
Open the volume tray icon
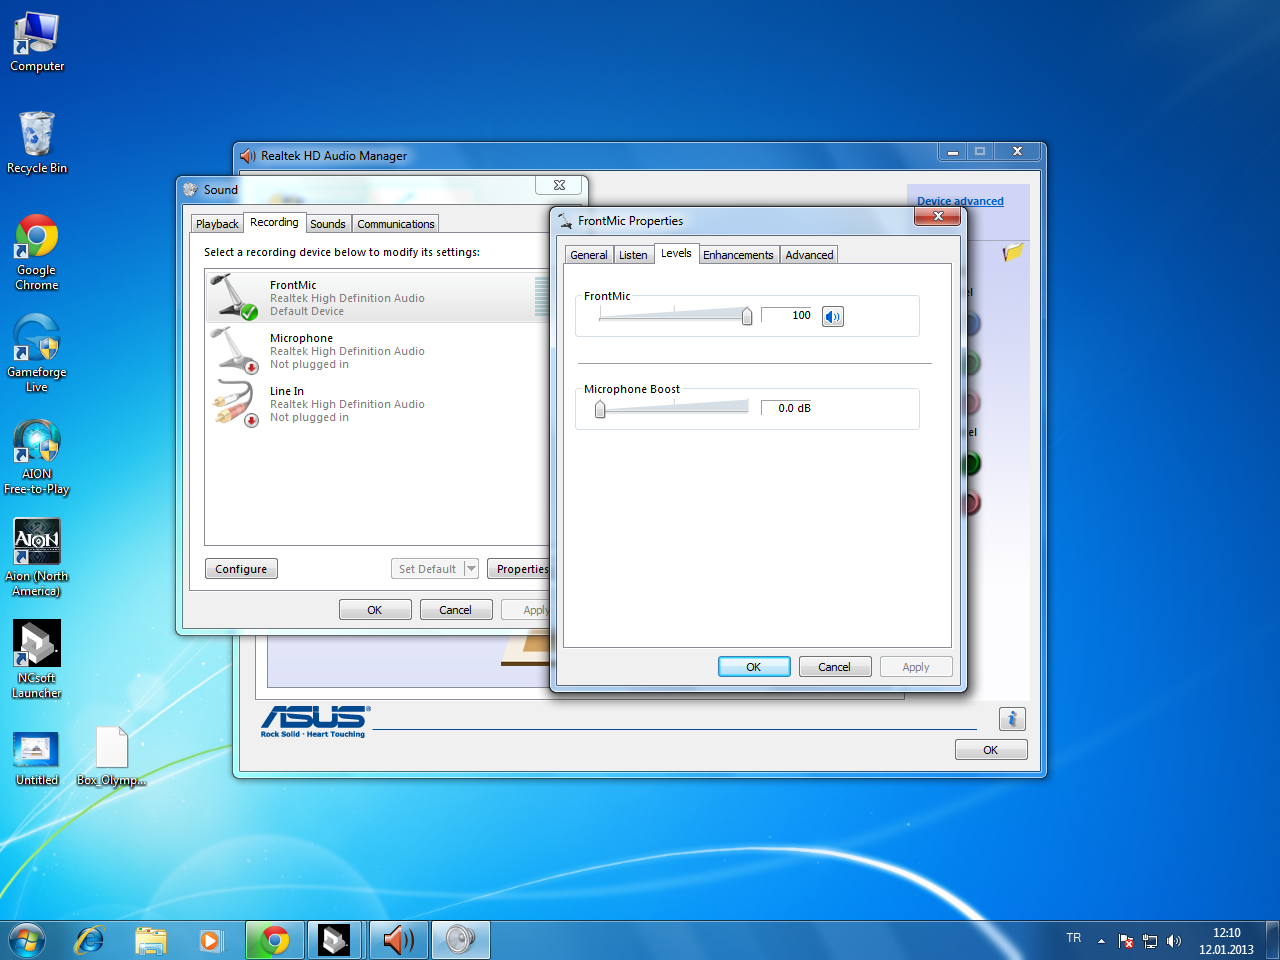(1174, 941)
